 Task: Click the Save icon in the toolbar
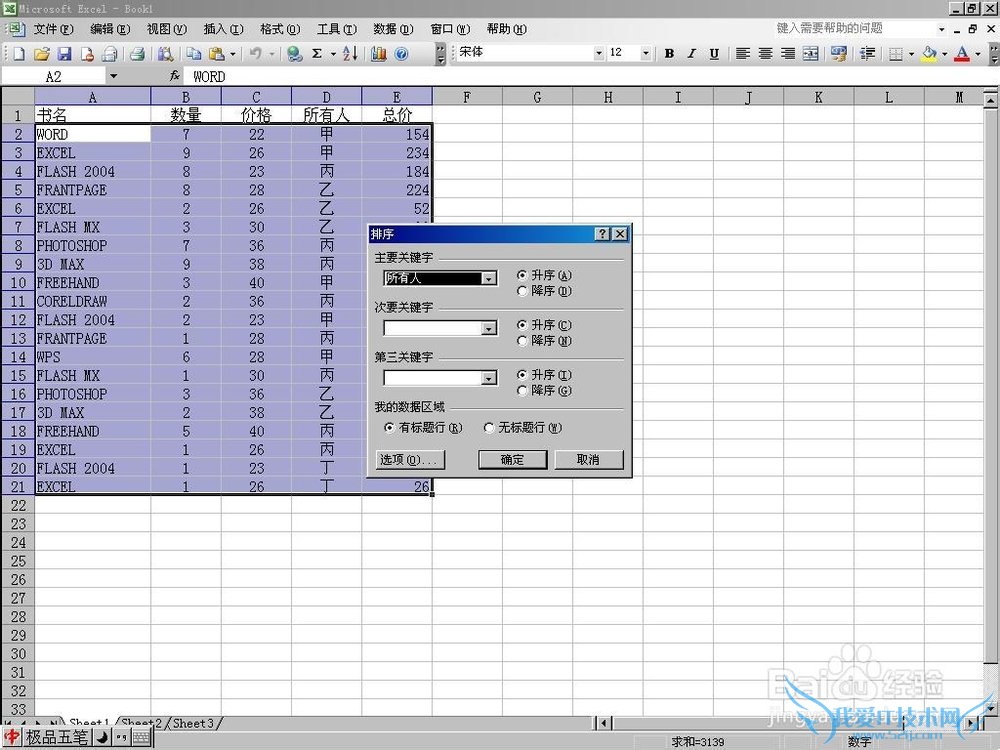(x=64, y=54)
